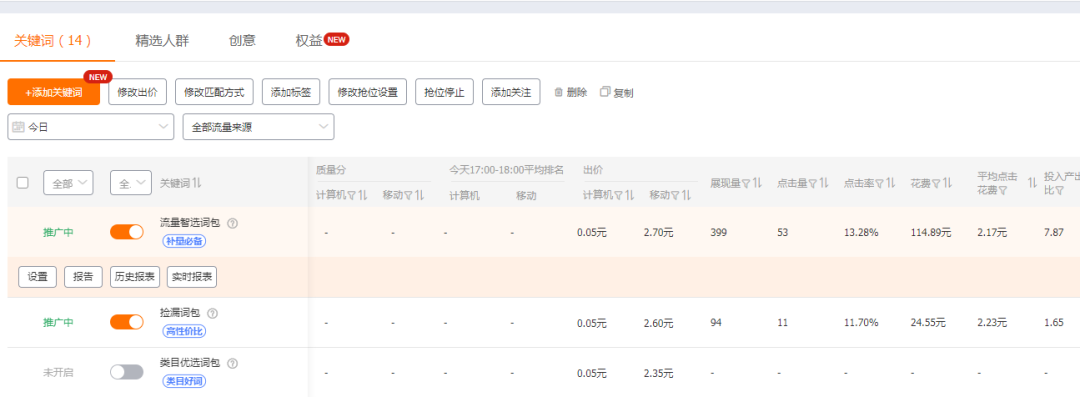Click 复制 with copy icon
The image size is (1080, 397).
616,92
